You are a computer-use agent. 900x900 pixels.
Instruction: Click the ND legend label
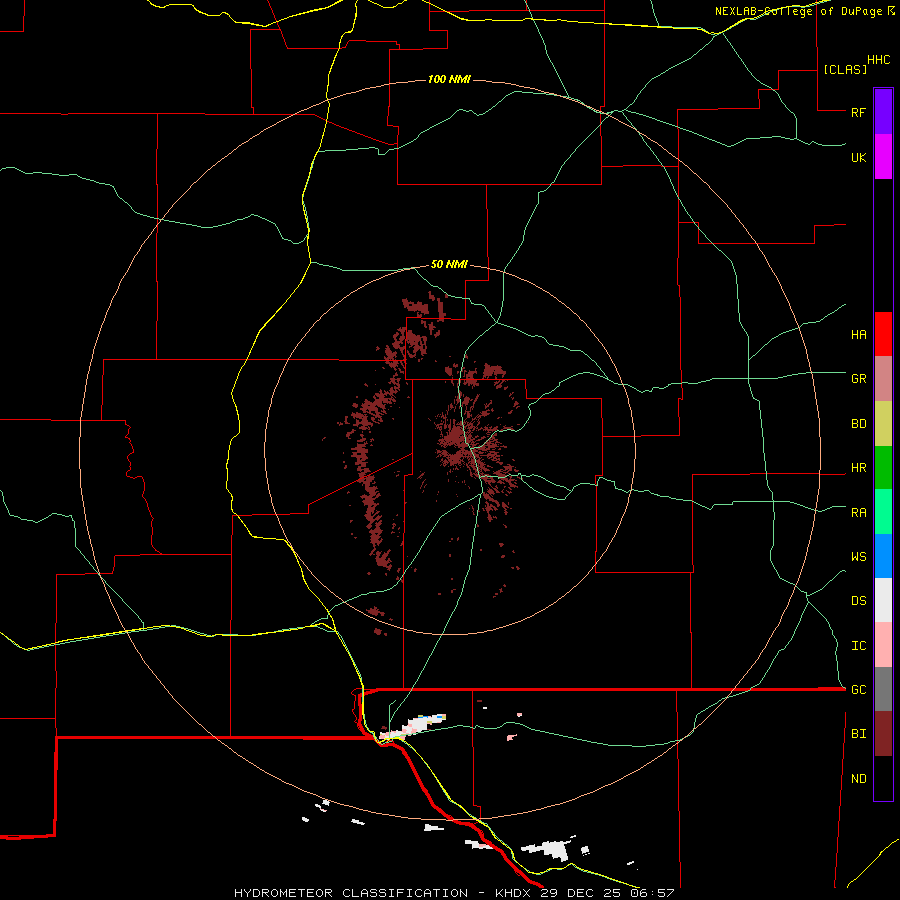[x=858, y=778]
